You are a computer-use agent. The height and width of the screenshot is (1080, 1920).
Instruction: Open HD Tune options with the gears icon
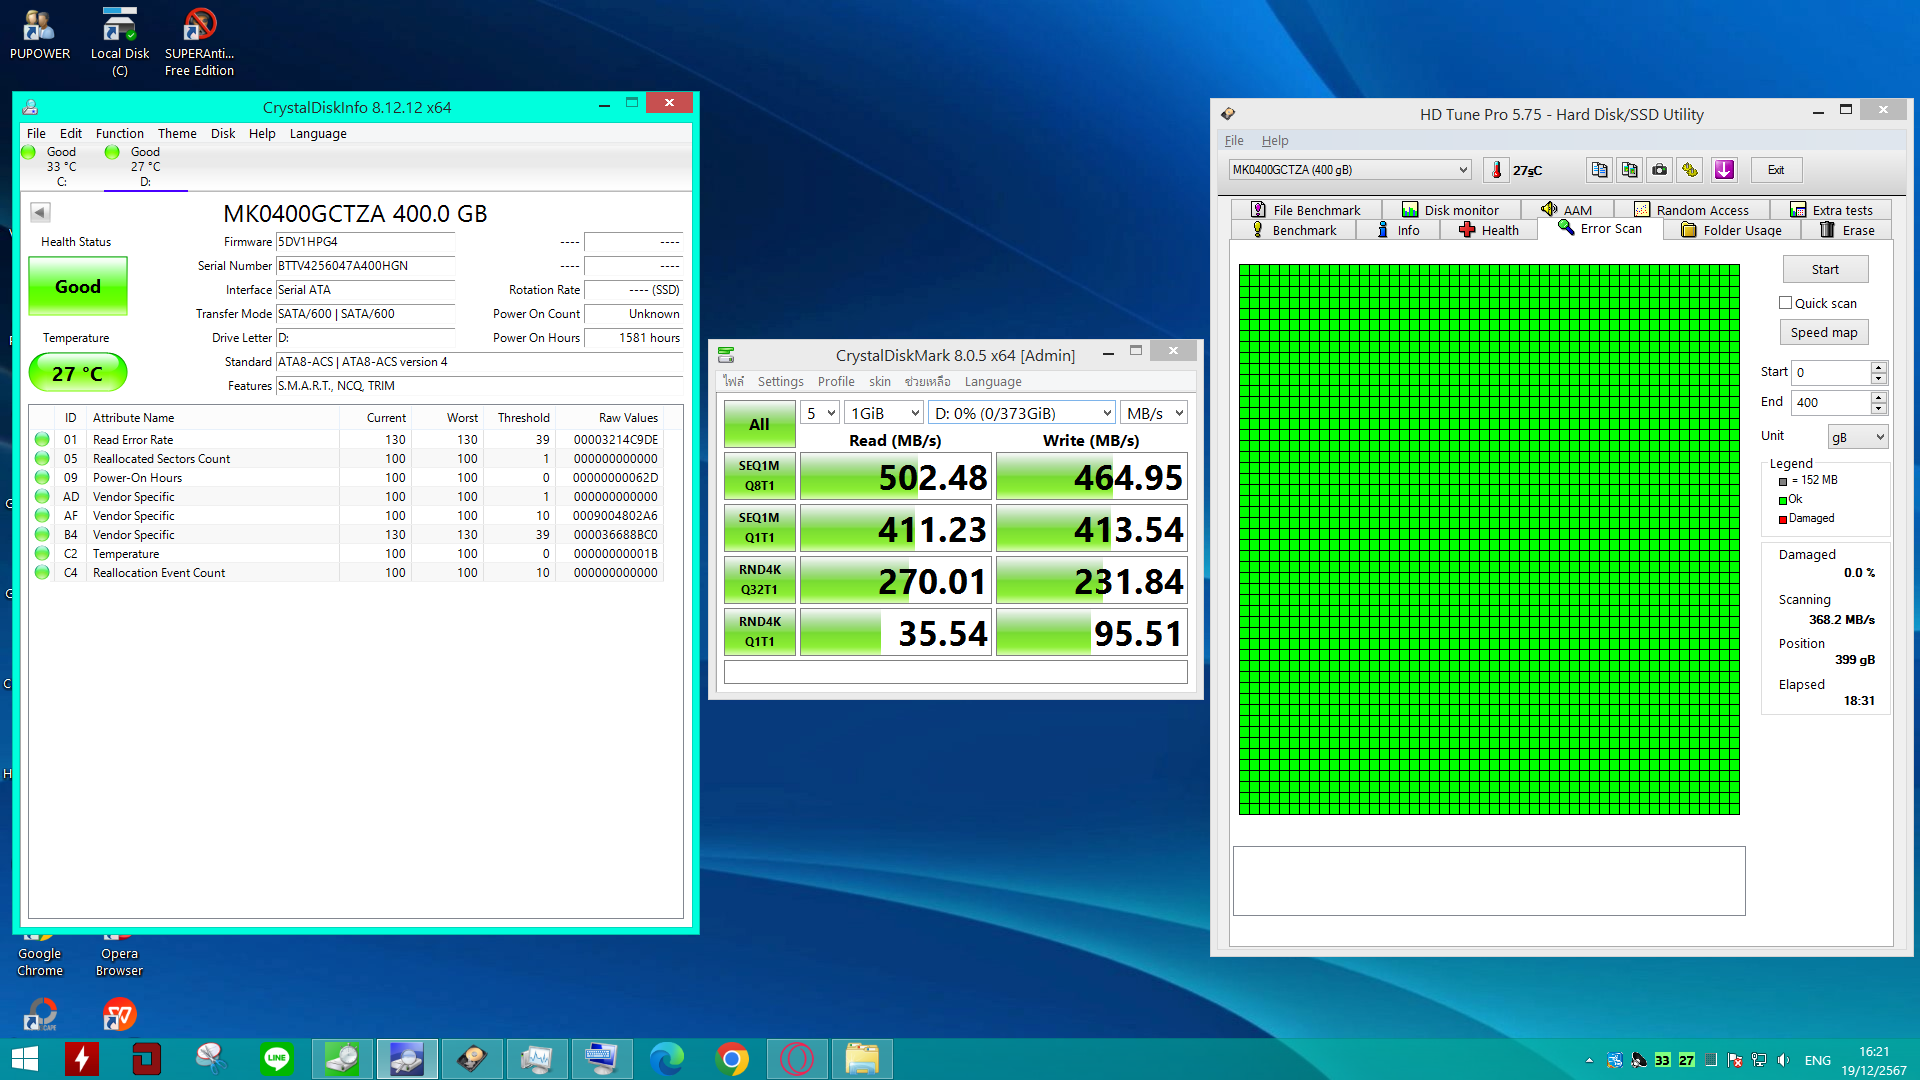(1690, 170)
